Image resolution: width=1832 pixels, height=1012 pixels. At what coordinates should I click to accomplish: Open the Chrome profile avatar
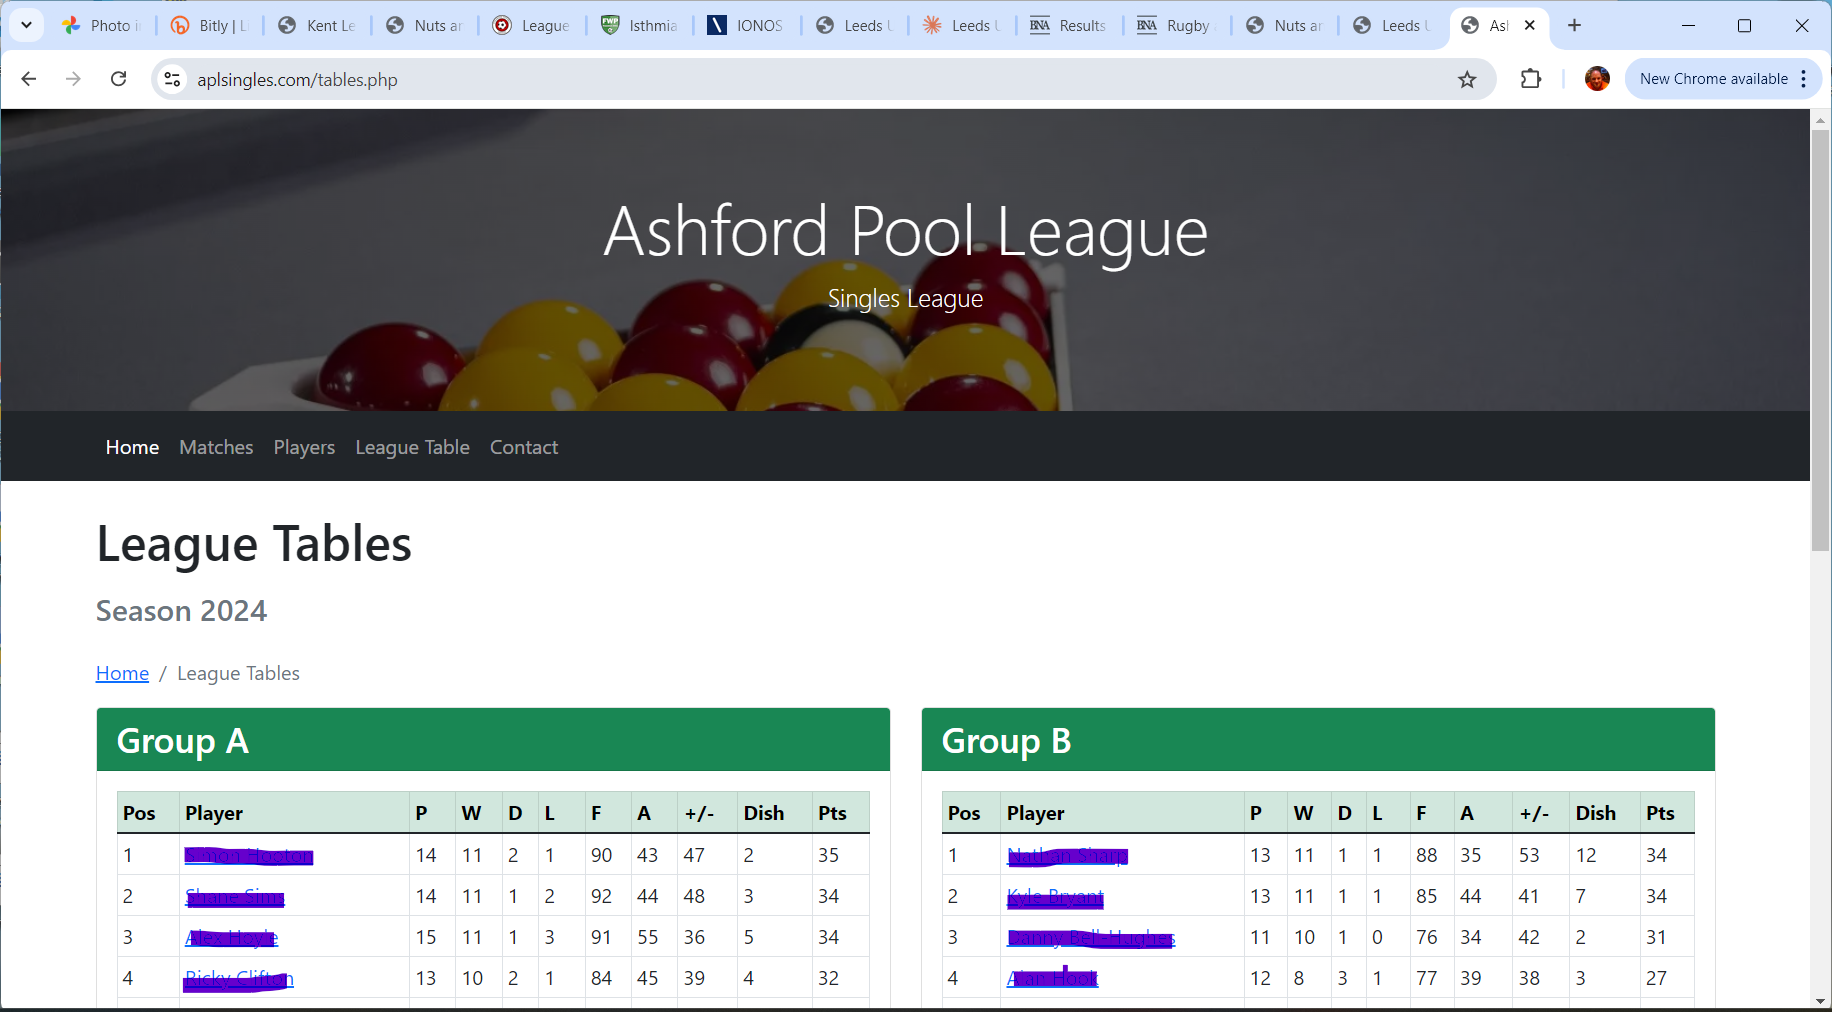point(1597,79)
